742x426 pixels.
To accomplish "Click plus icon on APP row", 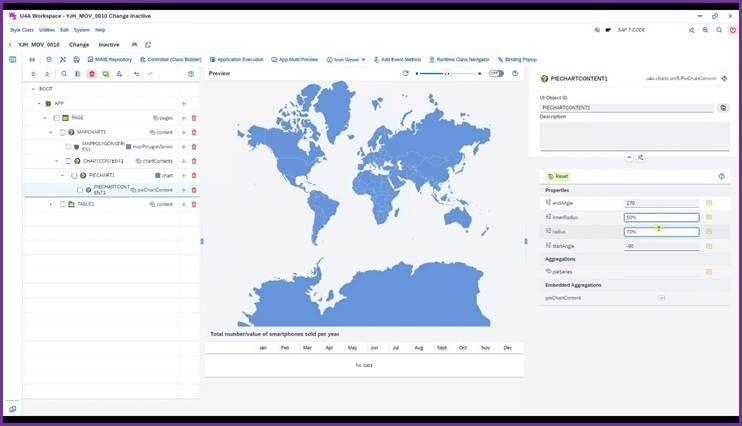I will [184, 103].
